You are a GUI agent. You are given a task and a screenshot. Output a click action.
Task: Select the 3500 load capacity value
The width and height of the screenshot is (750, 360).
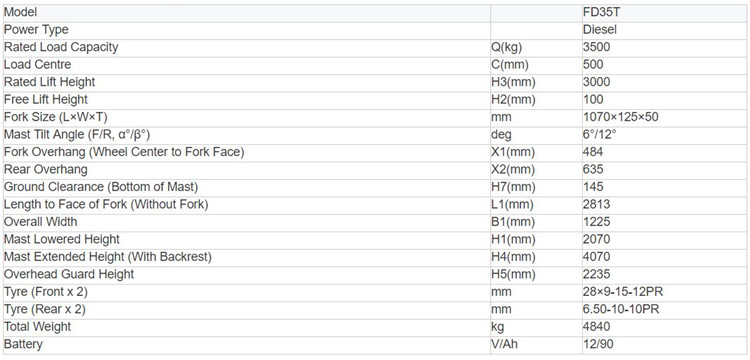coord(596,47)
